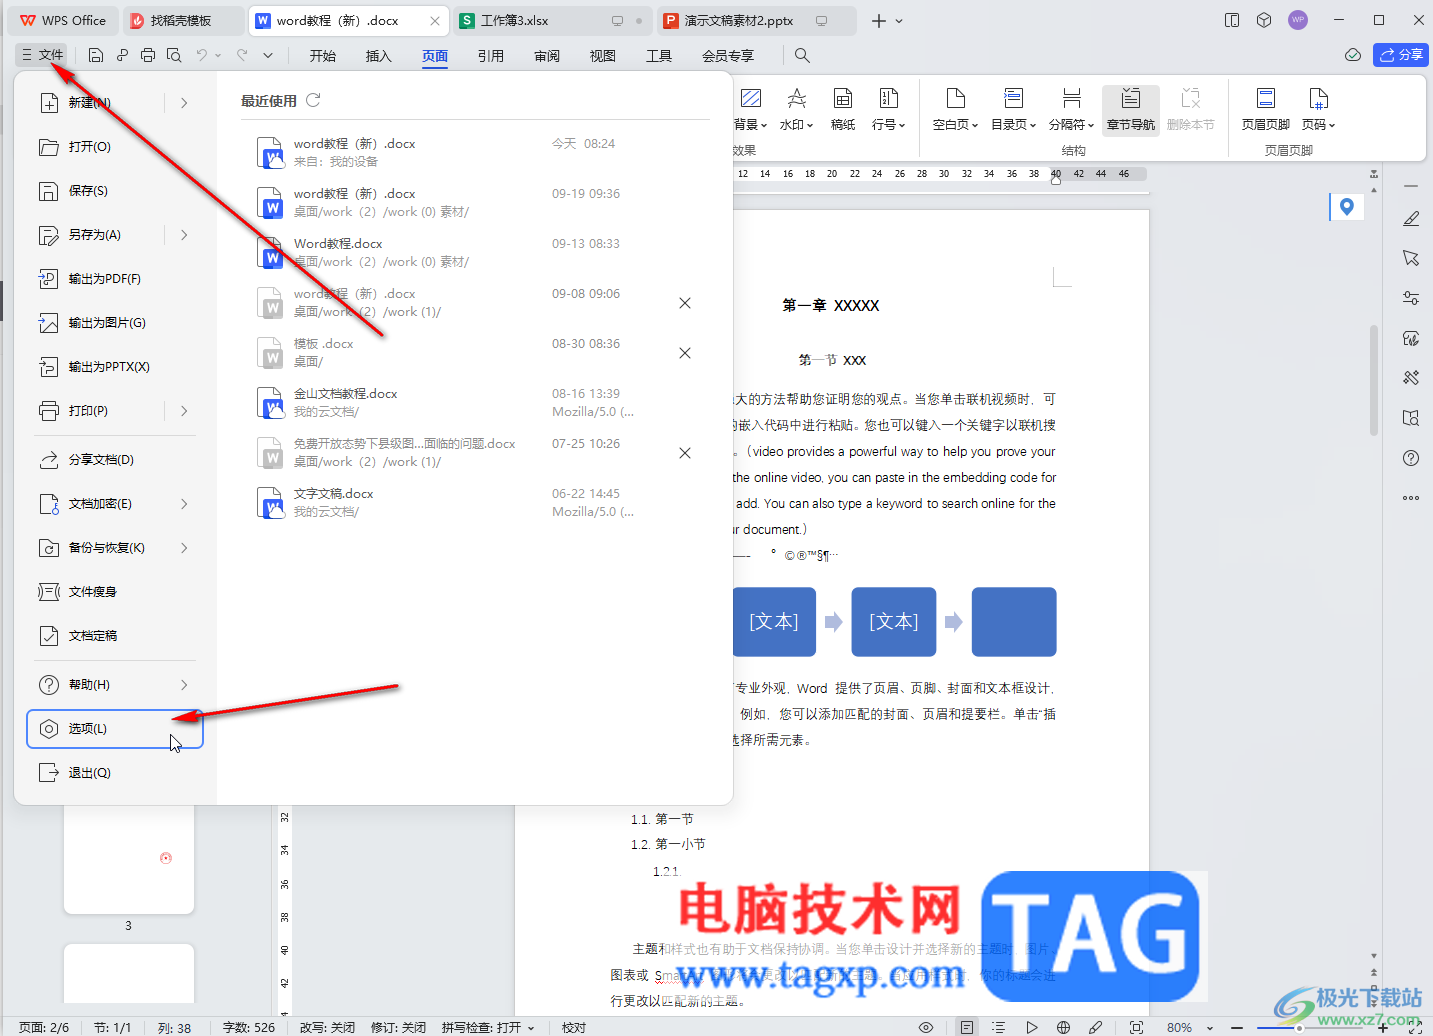Expand the 另存为(A) submenu arrow
Screen dimensions: 1433x1036
click(184, 235)
